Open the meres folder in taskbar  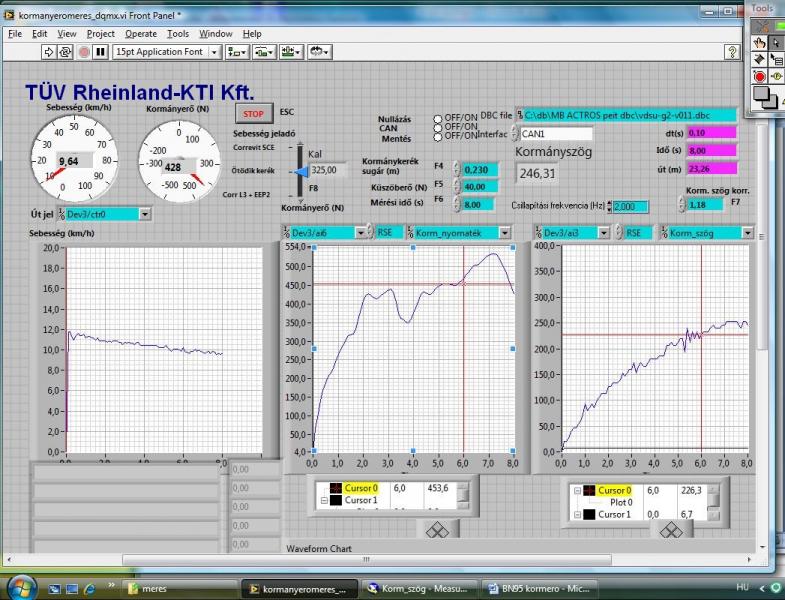[179, 589]
